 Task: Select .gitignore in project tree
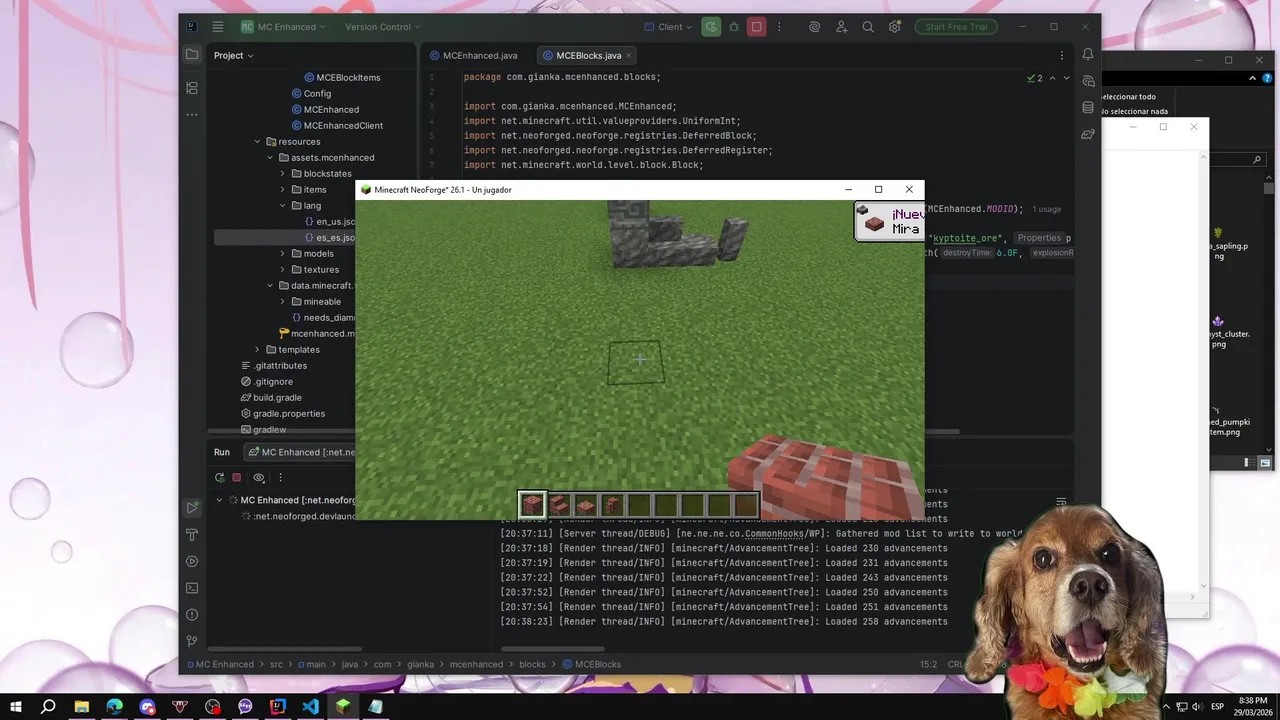pos(266,382)
